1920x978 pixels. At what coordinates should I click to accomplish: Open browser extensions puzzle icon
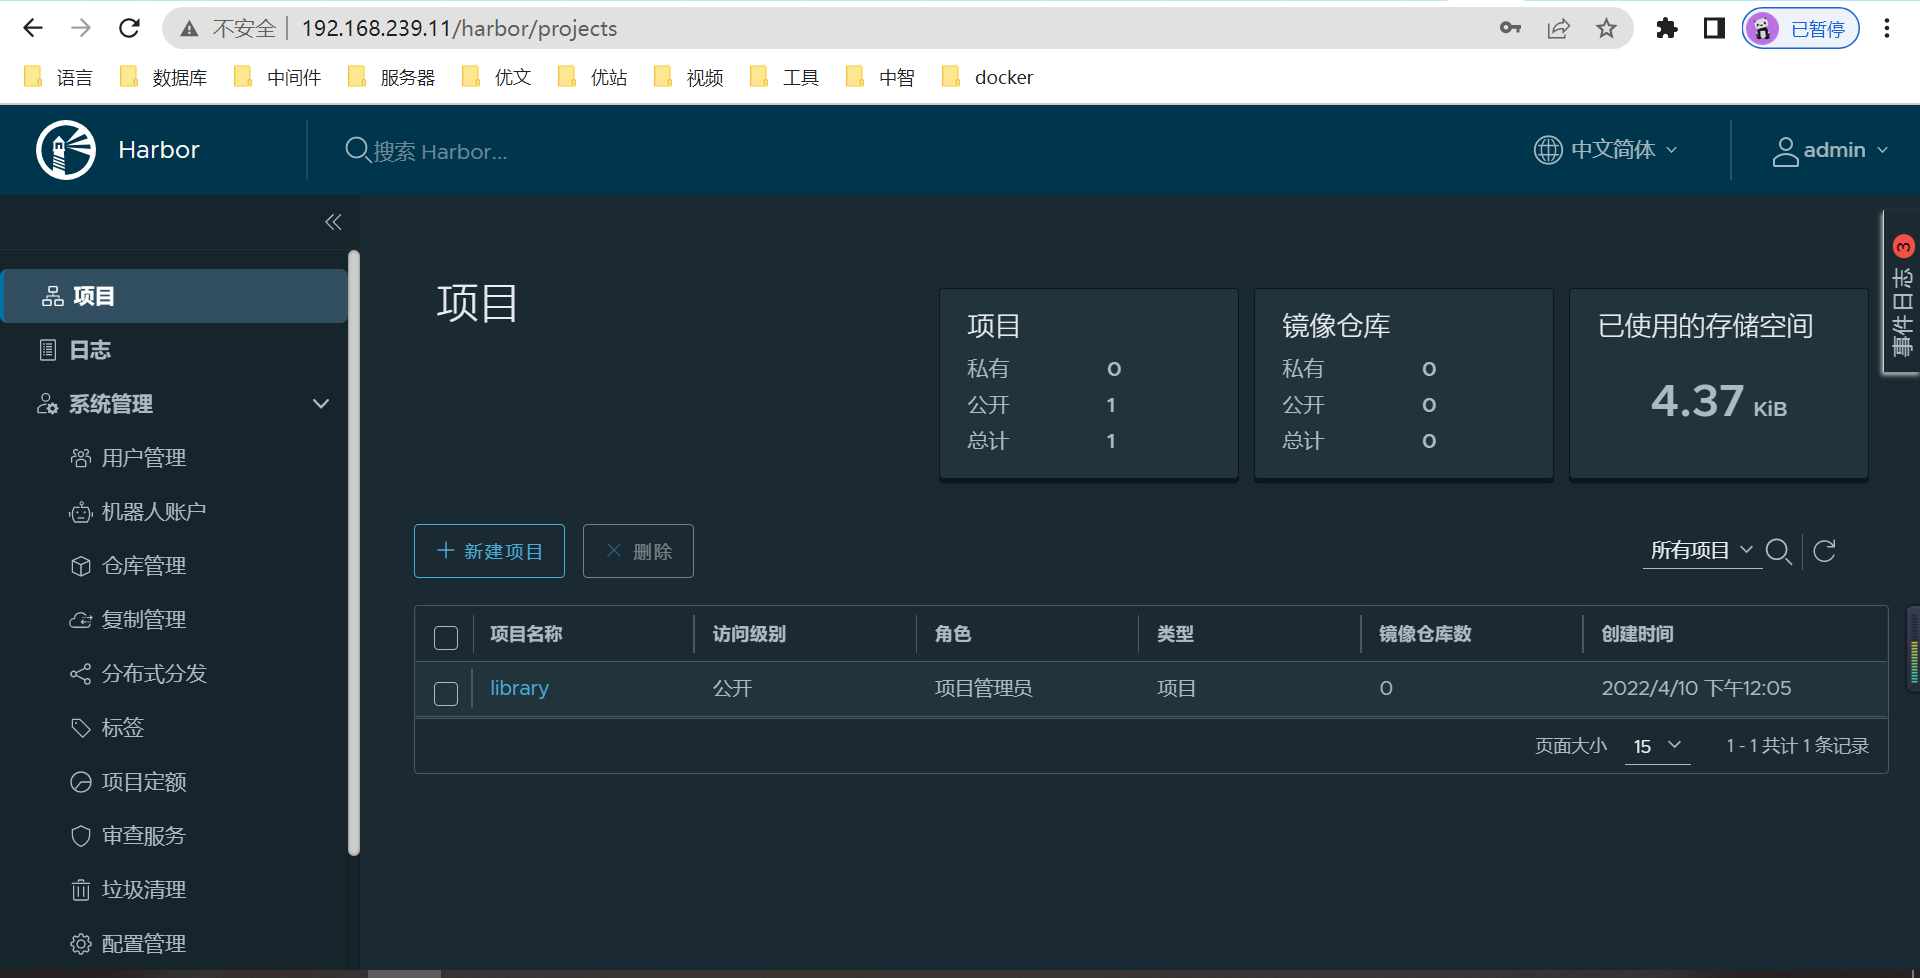click(1666, 28)
